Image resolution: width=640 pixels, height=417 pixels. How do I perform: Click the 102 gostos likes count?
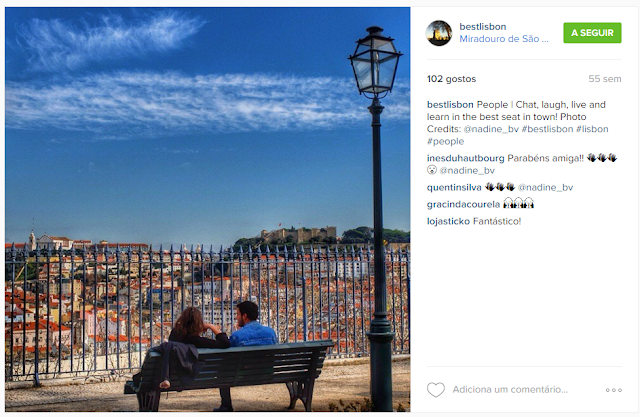451,79
